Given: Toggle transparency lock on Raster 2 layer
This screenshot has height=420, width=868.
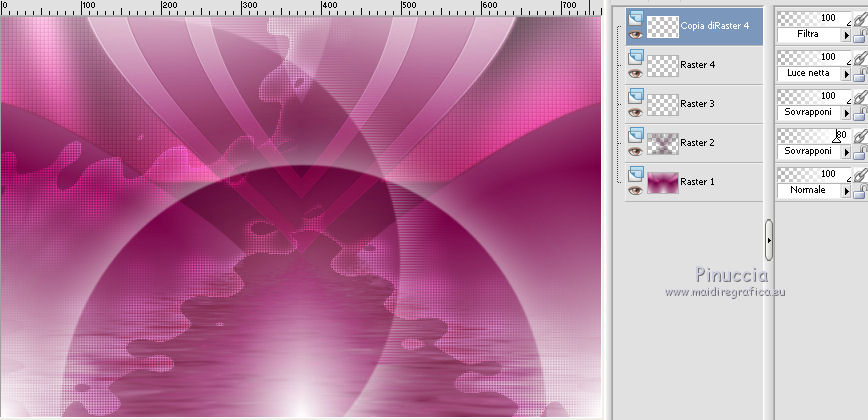Looking at the screenshot, I should coord(860,153).
